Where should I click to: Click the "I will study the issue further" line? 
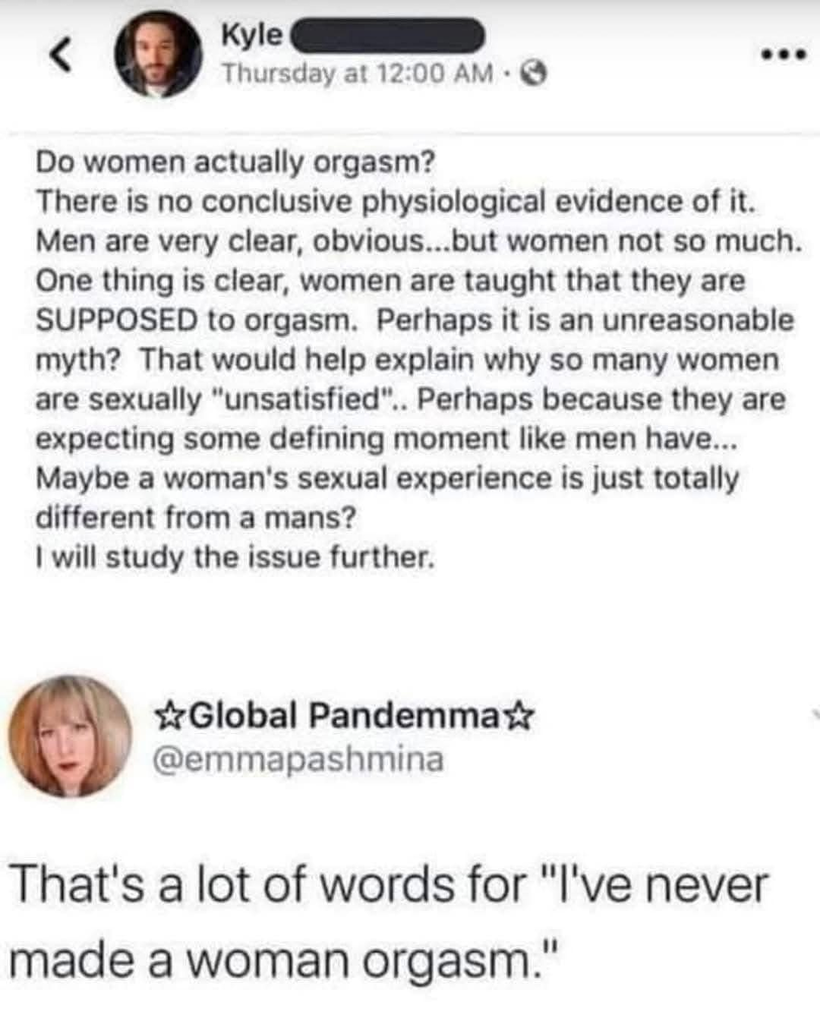[236, 555]
